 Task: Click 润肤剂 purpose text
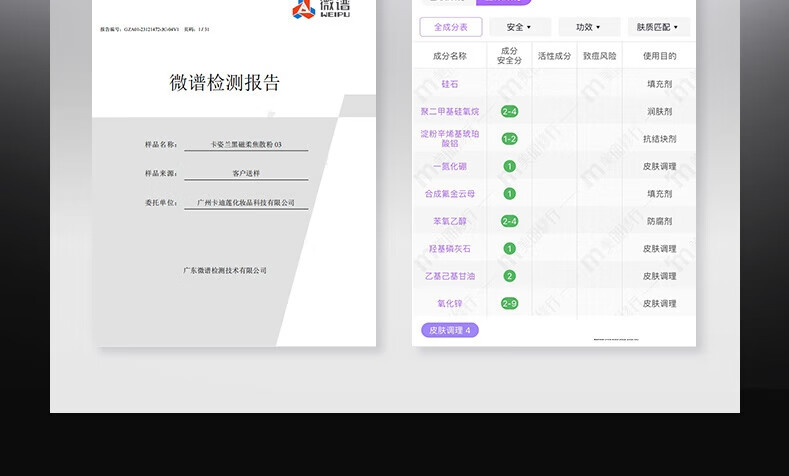(659, 112)
